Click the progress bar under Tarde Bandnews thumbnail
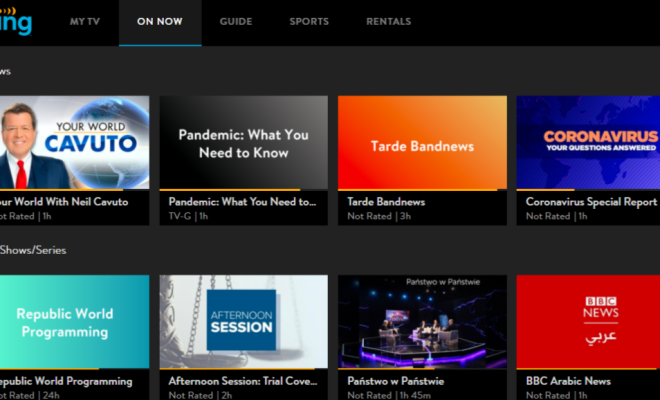 tap(422, 190)
